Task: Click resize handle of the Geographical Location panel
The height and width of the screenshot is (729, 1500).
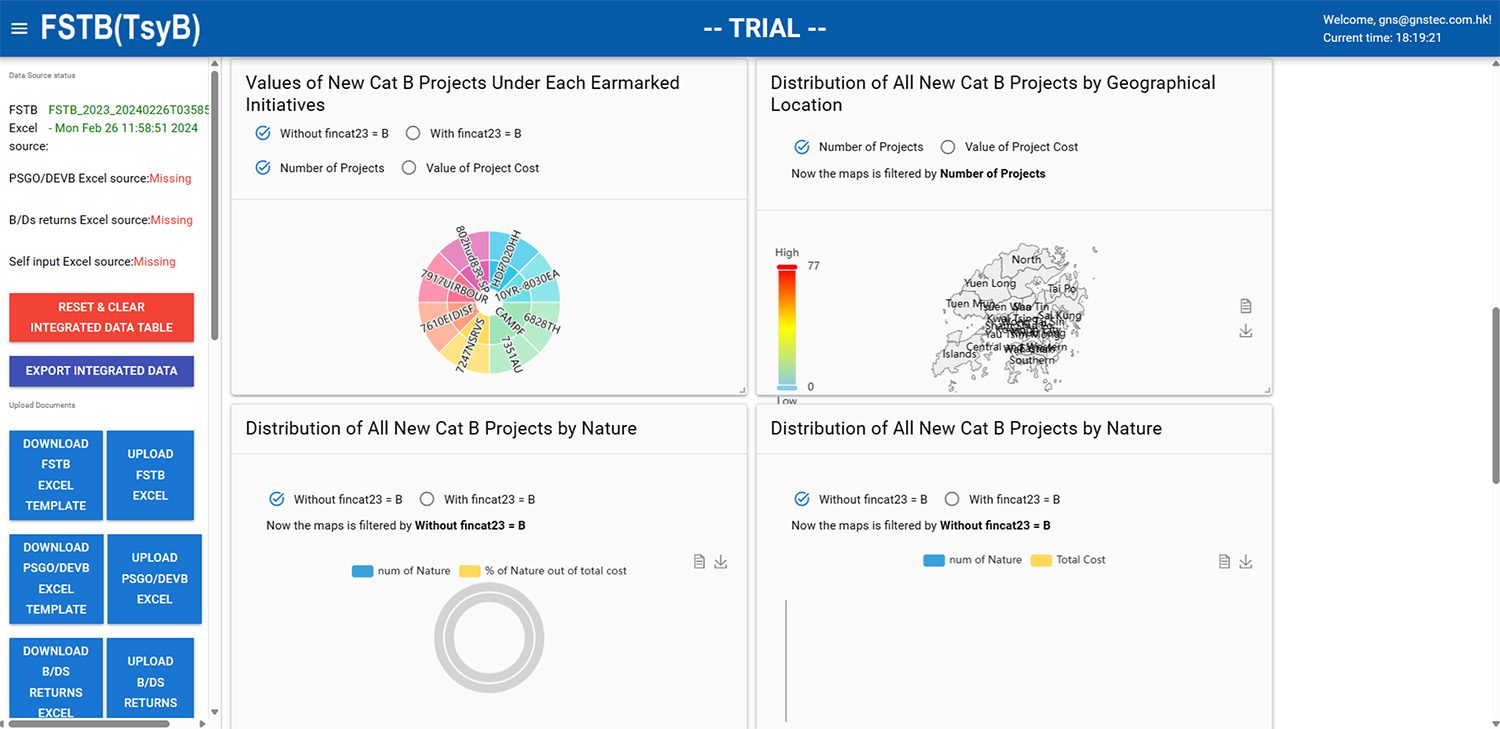Action: 1266,389
